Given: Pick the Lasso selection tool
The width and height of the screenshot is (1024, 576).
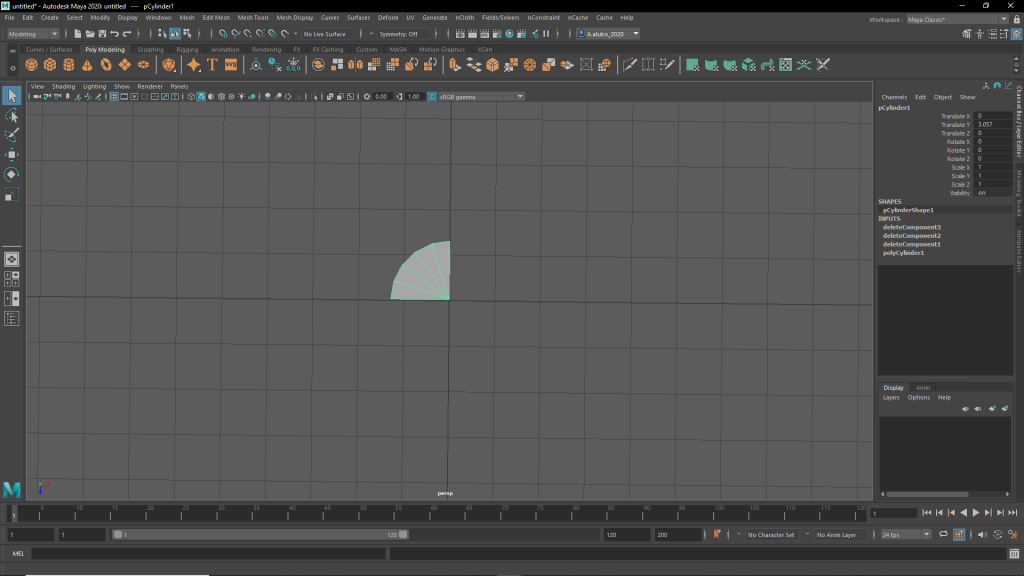Looking at the screenshot, I should (12, 116).
